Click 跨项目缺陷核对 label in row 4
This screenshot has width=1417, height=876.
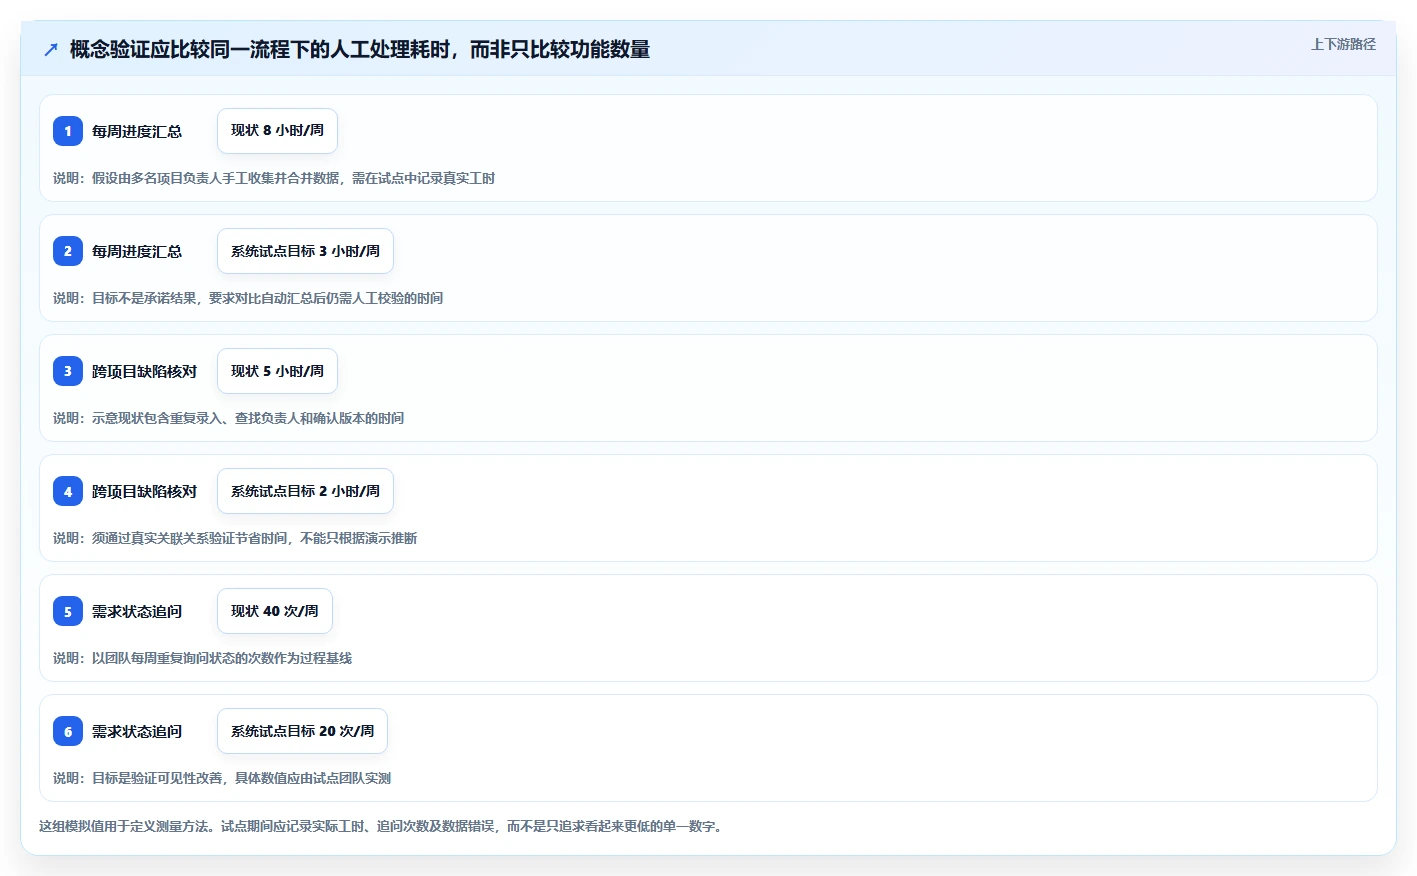[144, 491]
